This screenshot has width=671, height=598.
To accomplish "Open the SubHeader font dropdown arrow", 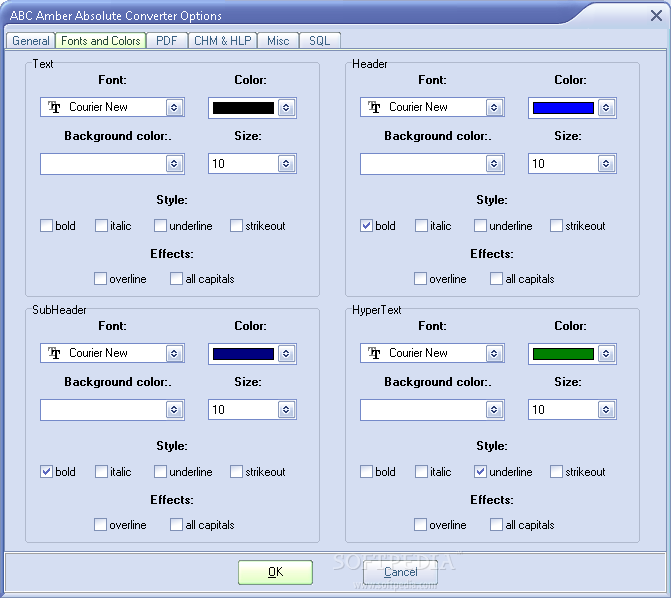I will [174, 354].
